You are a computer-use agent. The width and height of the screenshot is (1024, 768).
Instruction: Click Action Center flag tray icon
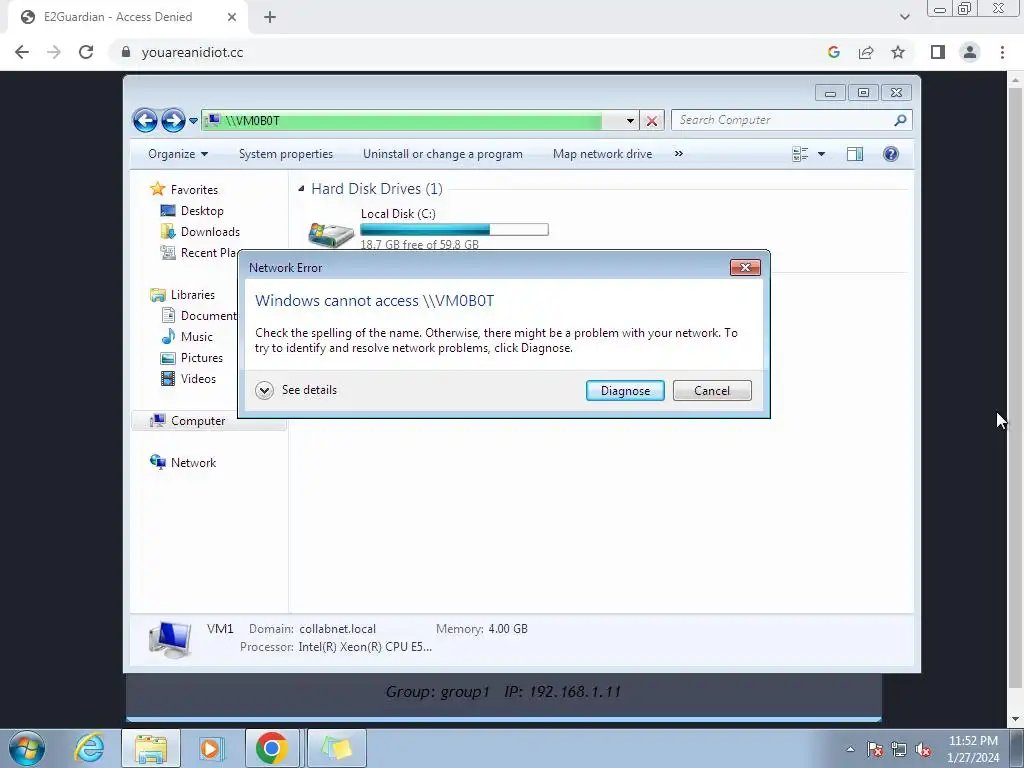pyautogui.click(x=875, y=750)
